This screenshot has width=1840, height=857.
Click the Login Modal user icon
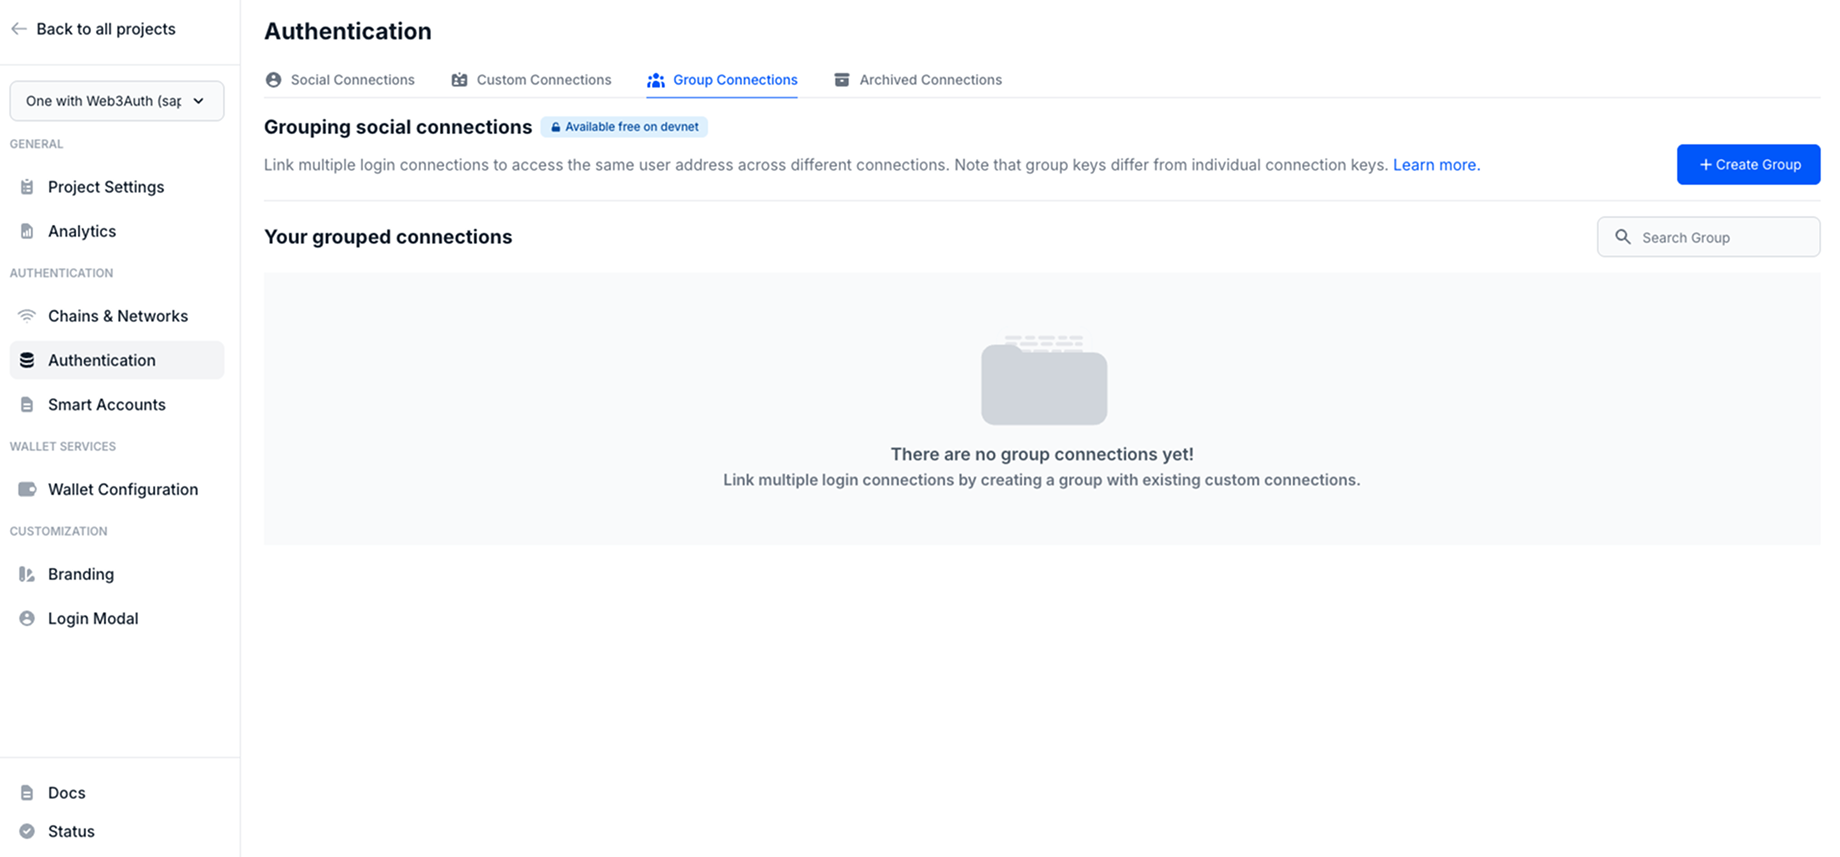[26, 618]
